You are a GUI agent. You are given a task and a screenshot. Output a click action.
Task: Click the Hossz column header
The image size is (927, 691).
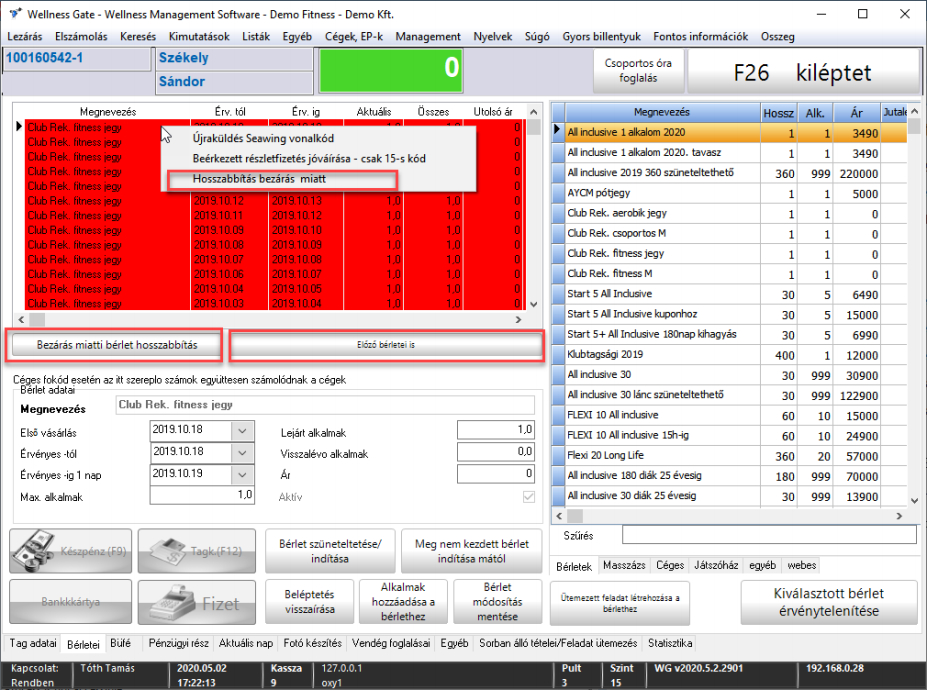pos(779,112)
